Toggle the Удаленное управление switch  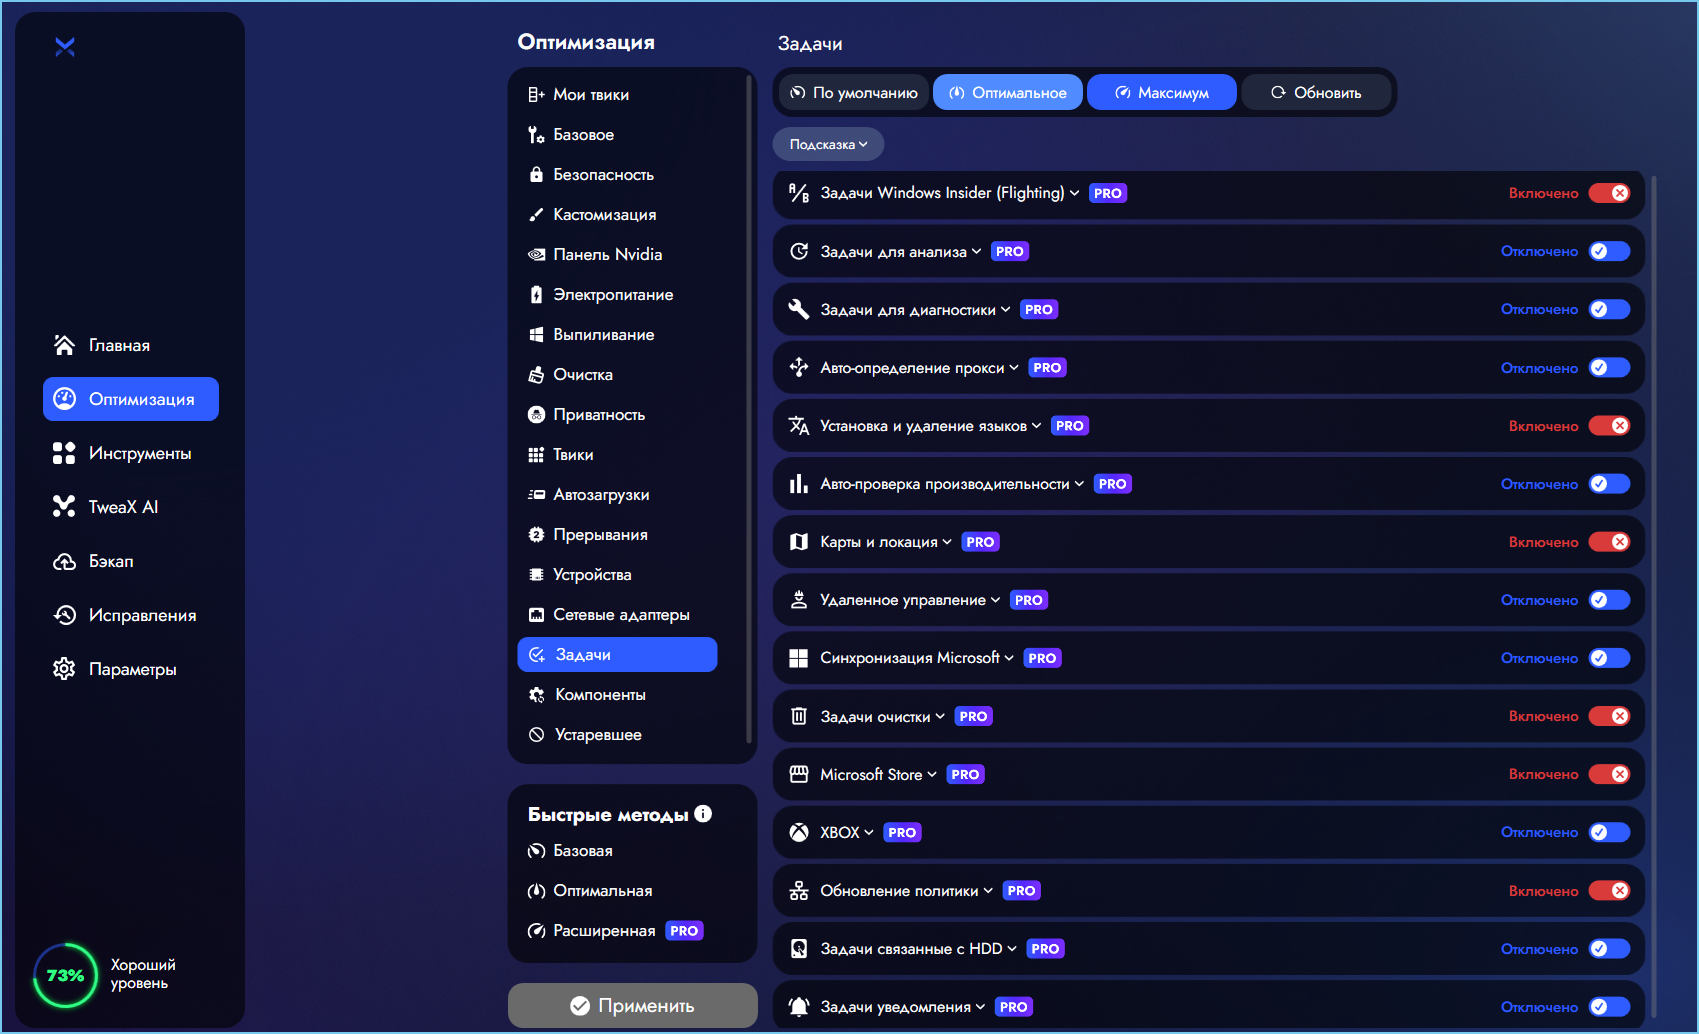pyautogui.click(x=1609, y=600)
